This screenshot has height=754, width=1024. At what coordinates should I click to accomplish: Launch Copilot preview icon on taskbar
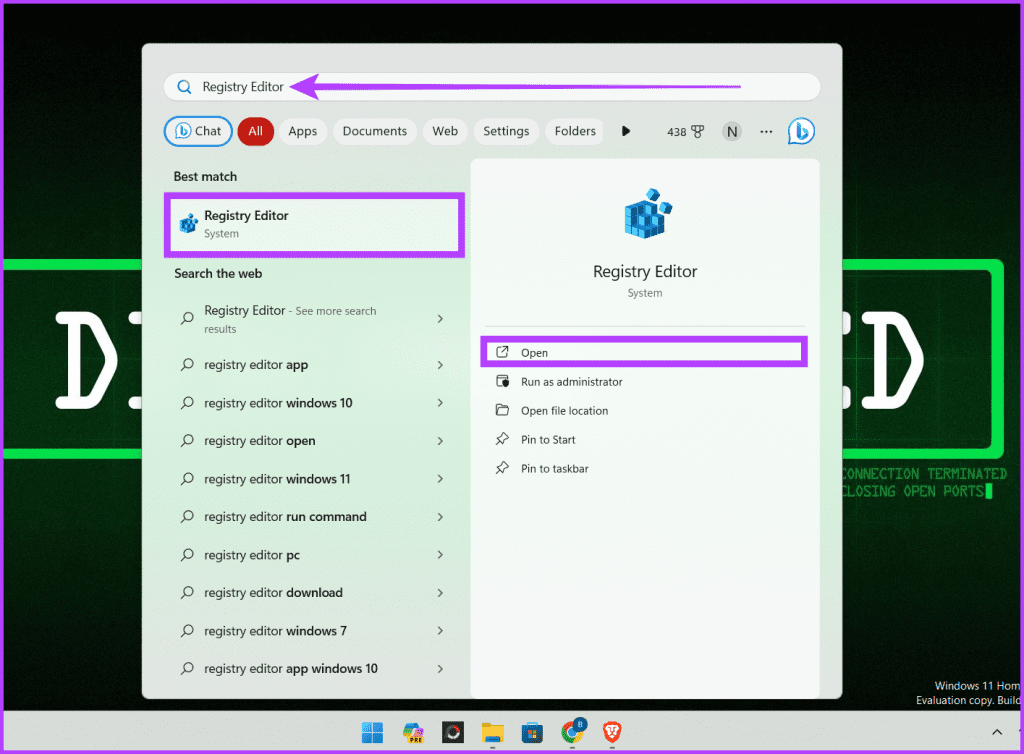pyautogui.click(x=413, y=732)
